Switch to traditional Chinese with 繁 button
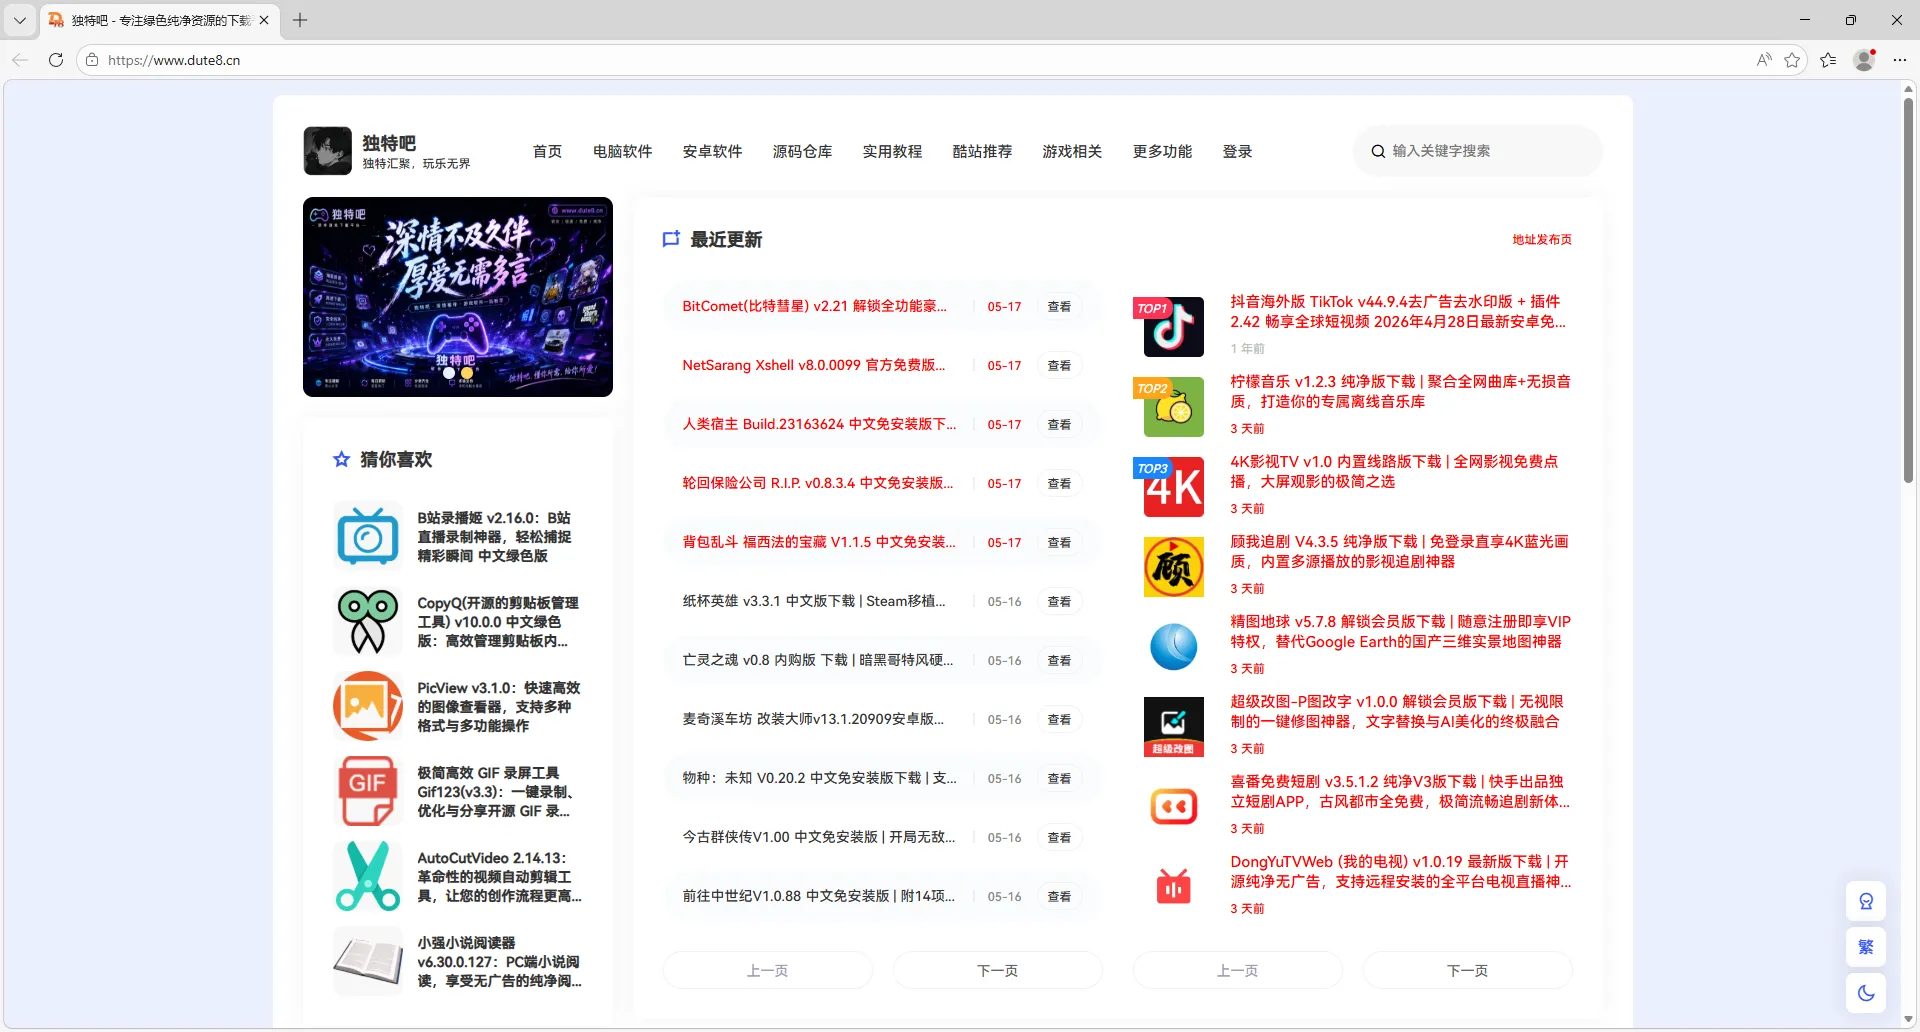 pos(1866,948)
